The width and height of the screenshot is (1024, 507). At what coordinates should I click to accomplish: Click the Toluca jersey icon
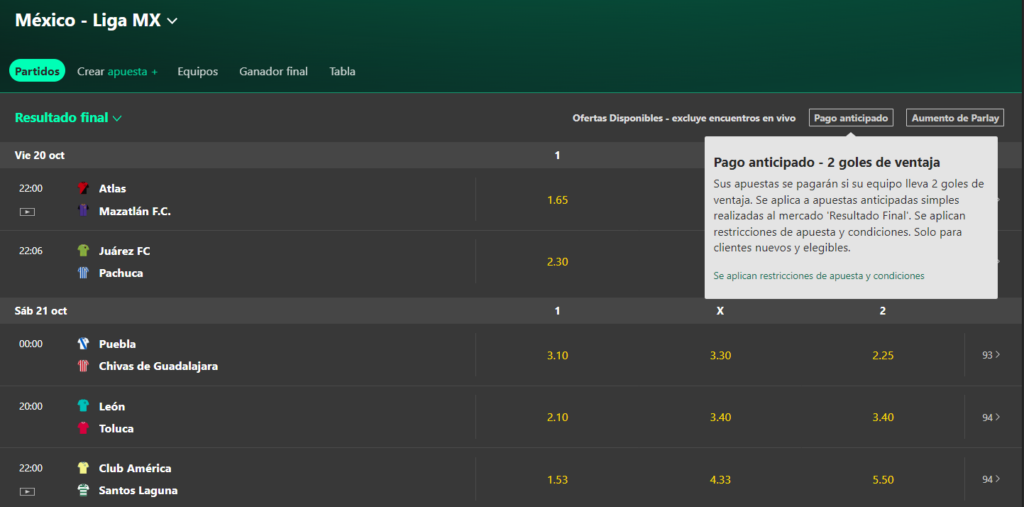point(83,429)
